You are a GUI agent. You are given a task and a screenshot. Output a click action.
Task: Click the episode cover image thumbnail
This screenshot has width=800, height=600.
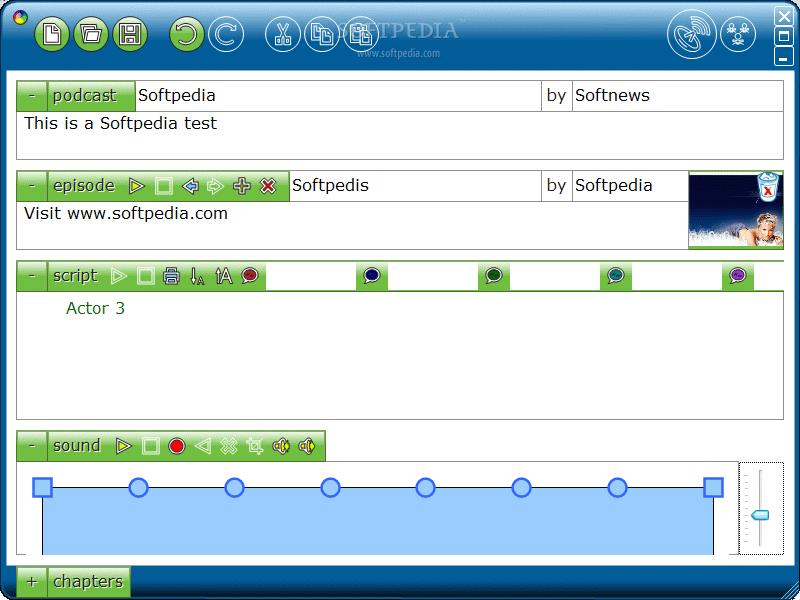tap(736, 210)
